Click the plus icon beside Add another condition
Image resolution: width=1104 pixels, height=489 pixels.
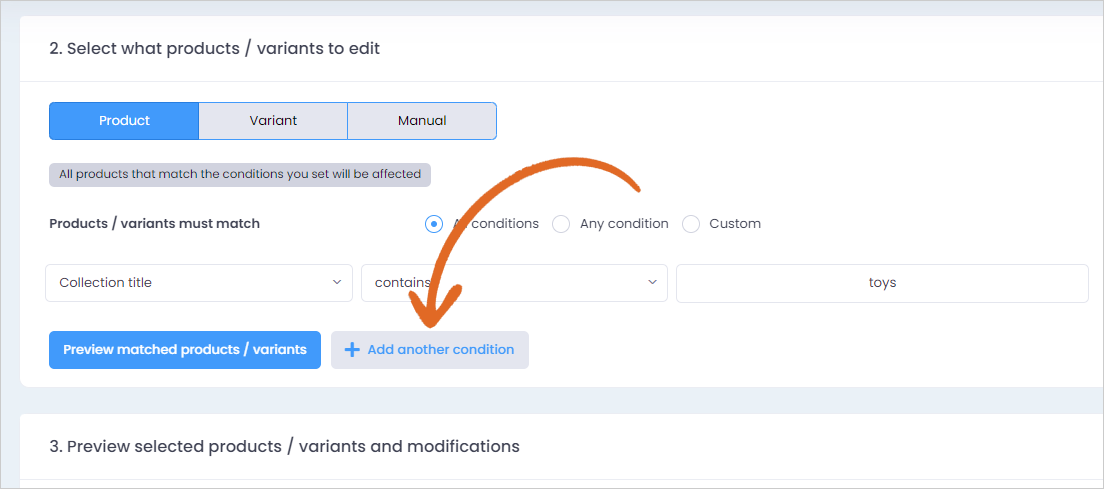pos(351,350)
